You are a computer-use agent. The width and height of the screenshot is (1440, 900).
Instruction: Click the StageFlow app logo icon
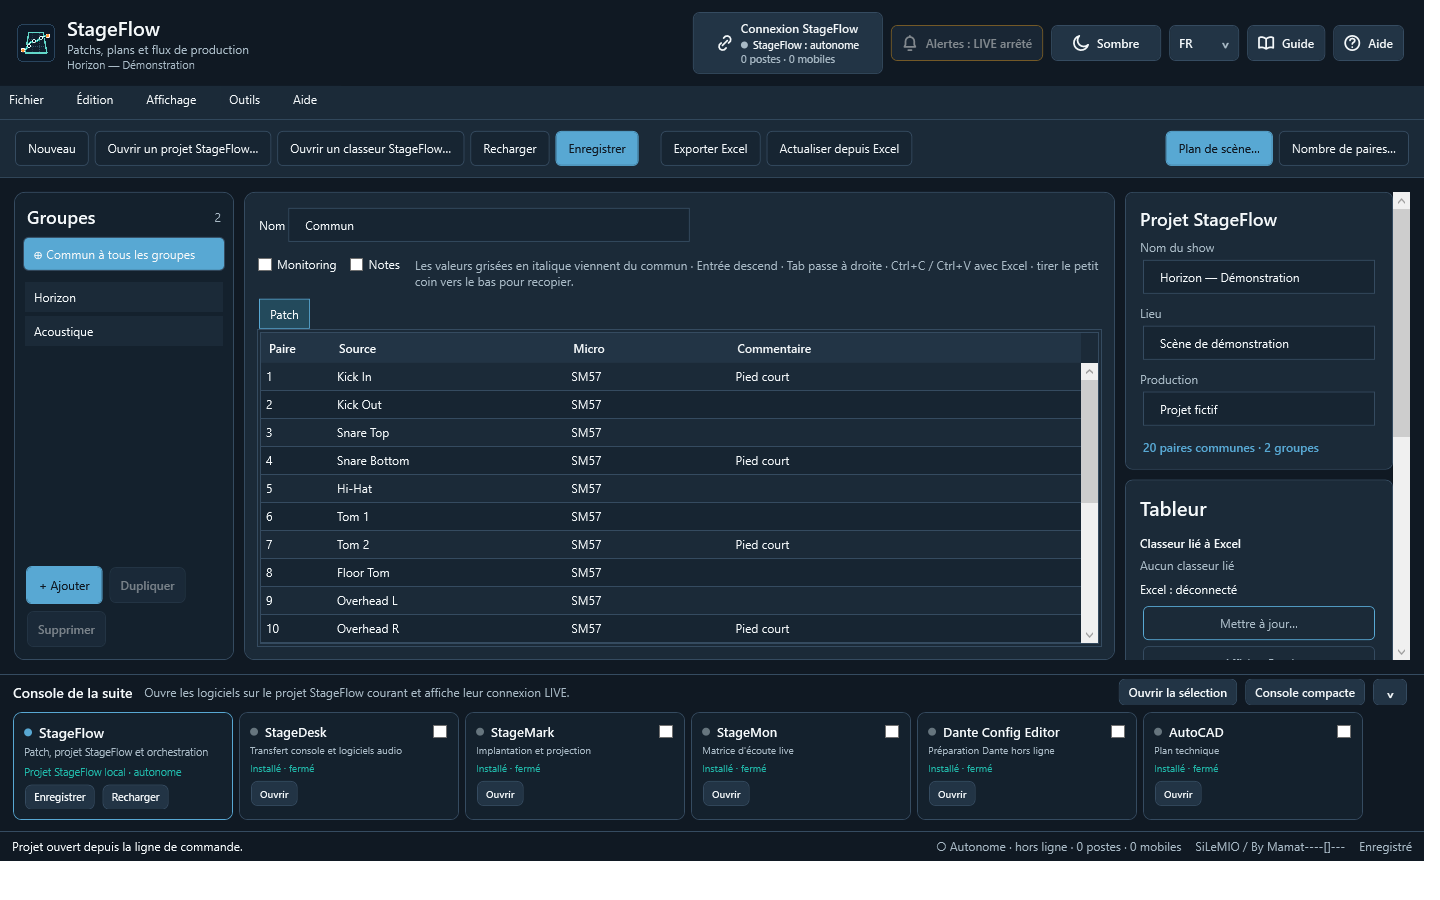(36, 43)
